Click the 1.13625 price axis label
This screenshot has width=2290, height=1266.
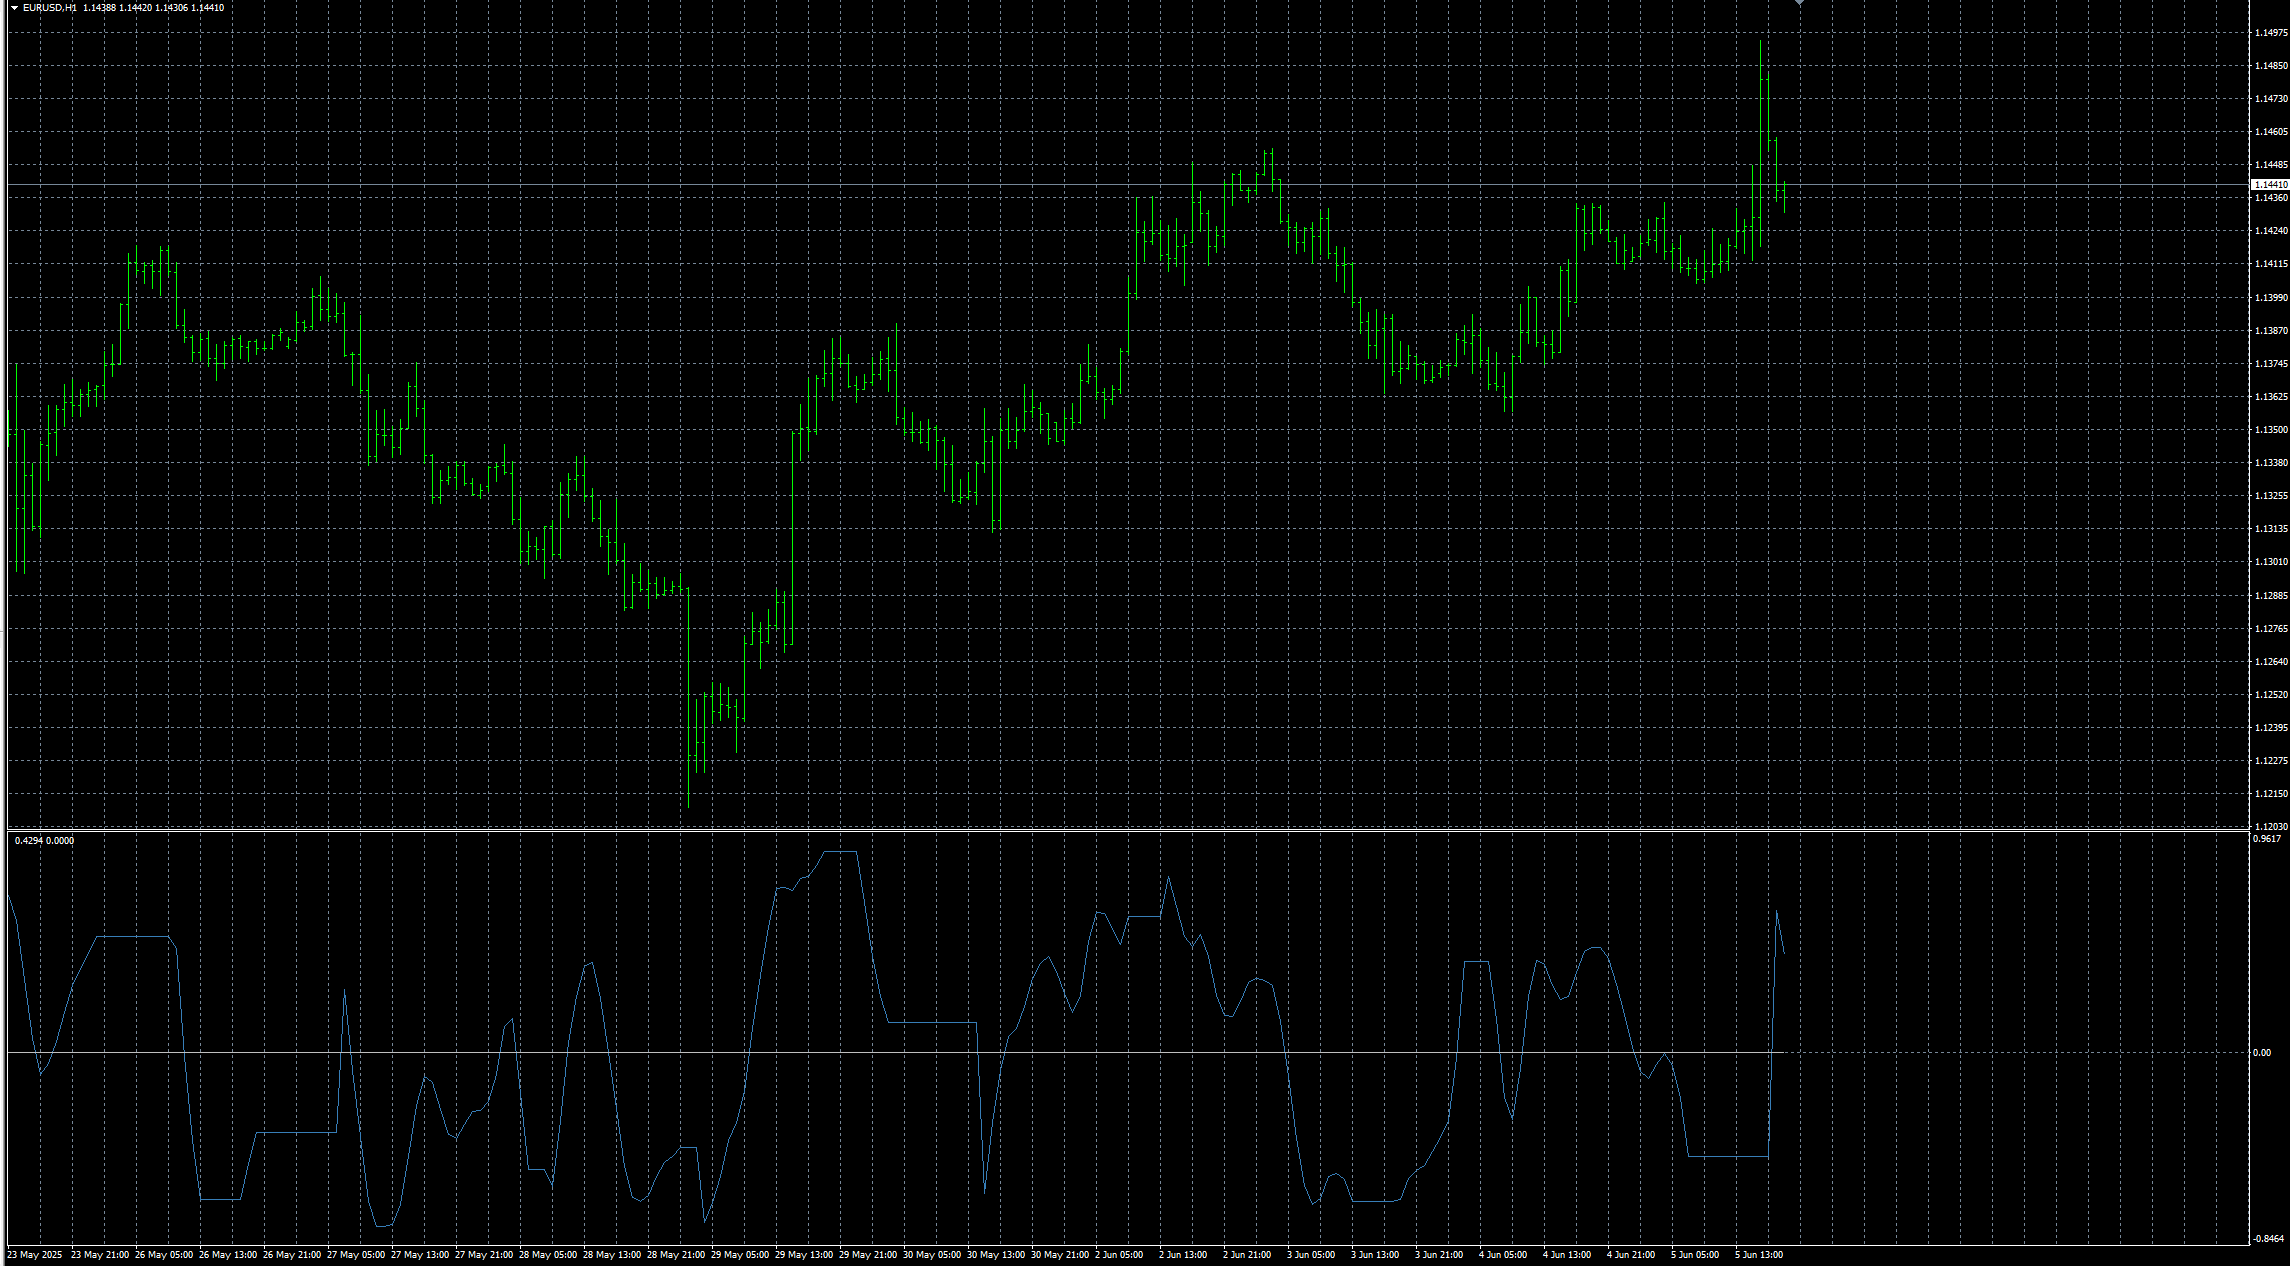pyautogui.click(x=2271, y=397)
